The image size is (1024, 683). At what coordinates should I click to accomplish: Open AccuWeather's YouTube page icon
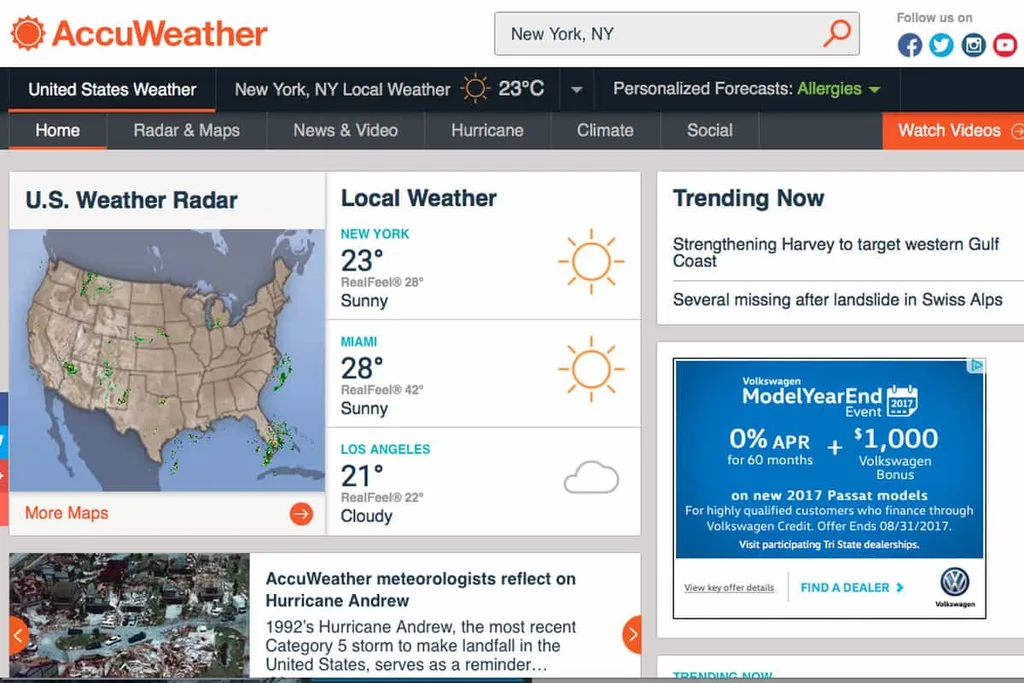pyautogui.click(x=1005, y=45)
